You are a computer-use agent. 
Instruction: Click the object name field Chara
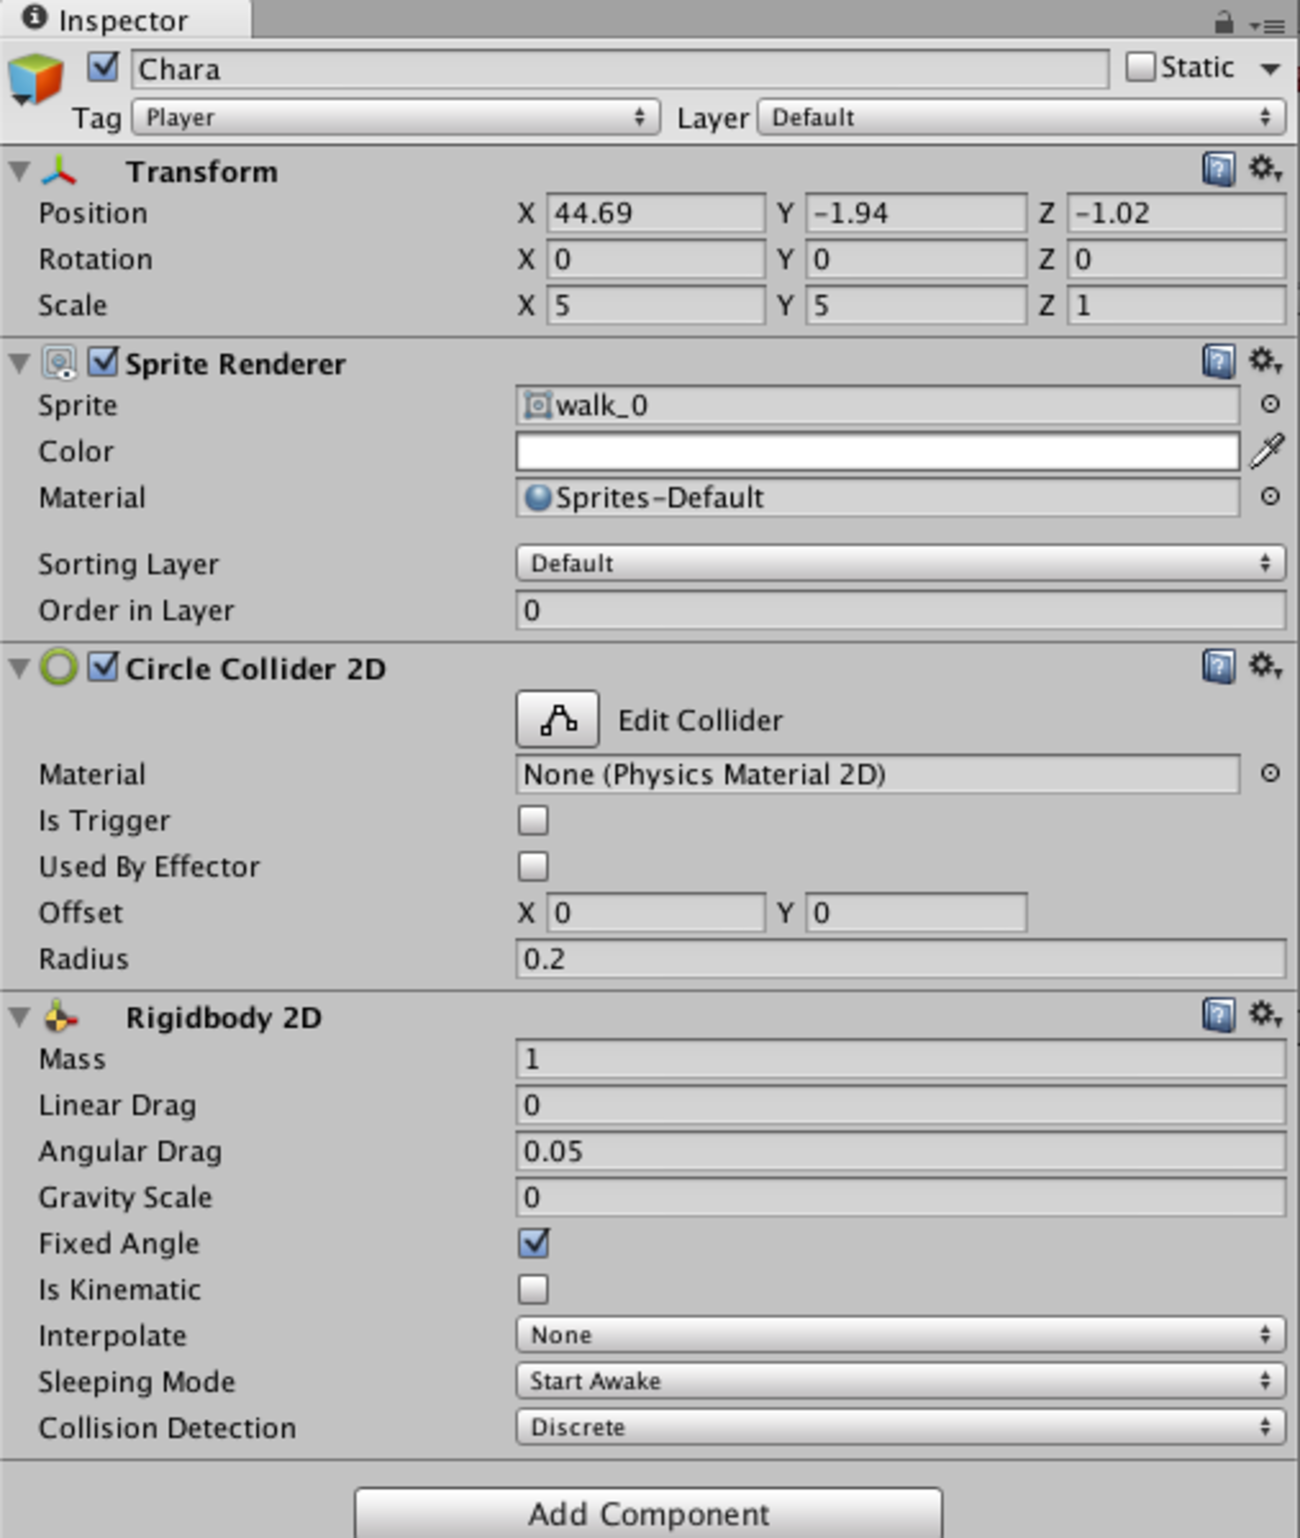pos(620,68)
